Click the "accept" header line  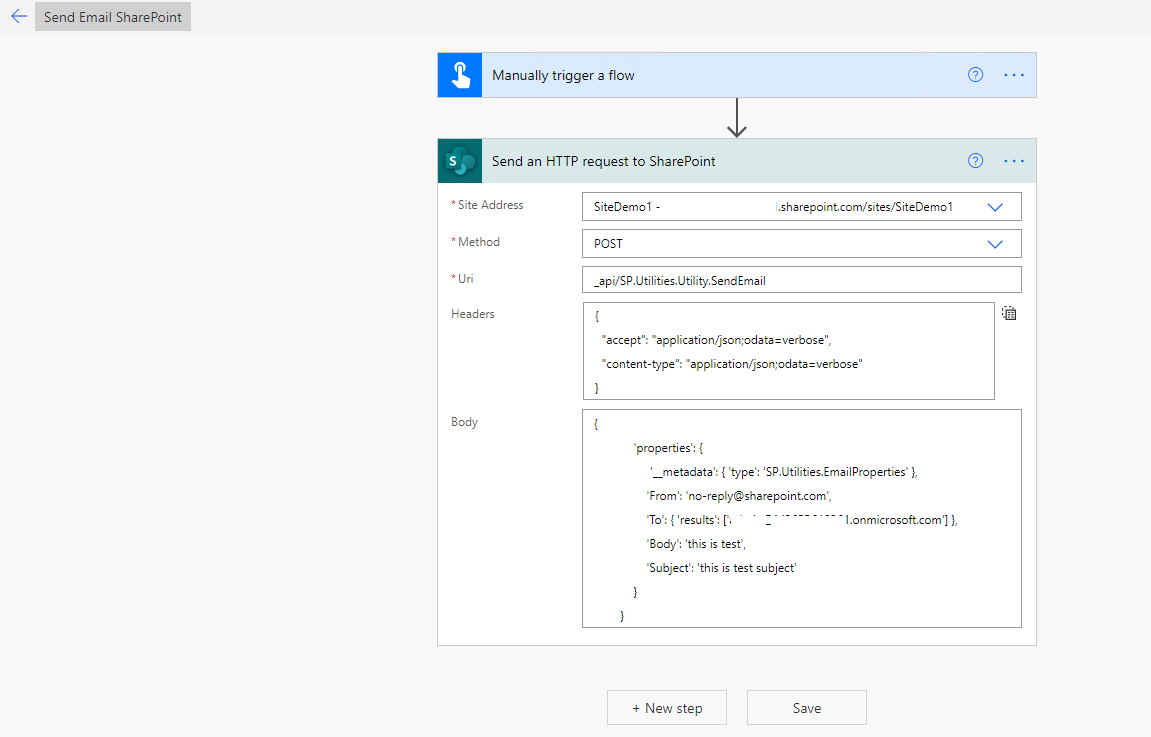[x=716, y=340]
